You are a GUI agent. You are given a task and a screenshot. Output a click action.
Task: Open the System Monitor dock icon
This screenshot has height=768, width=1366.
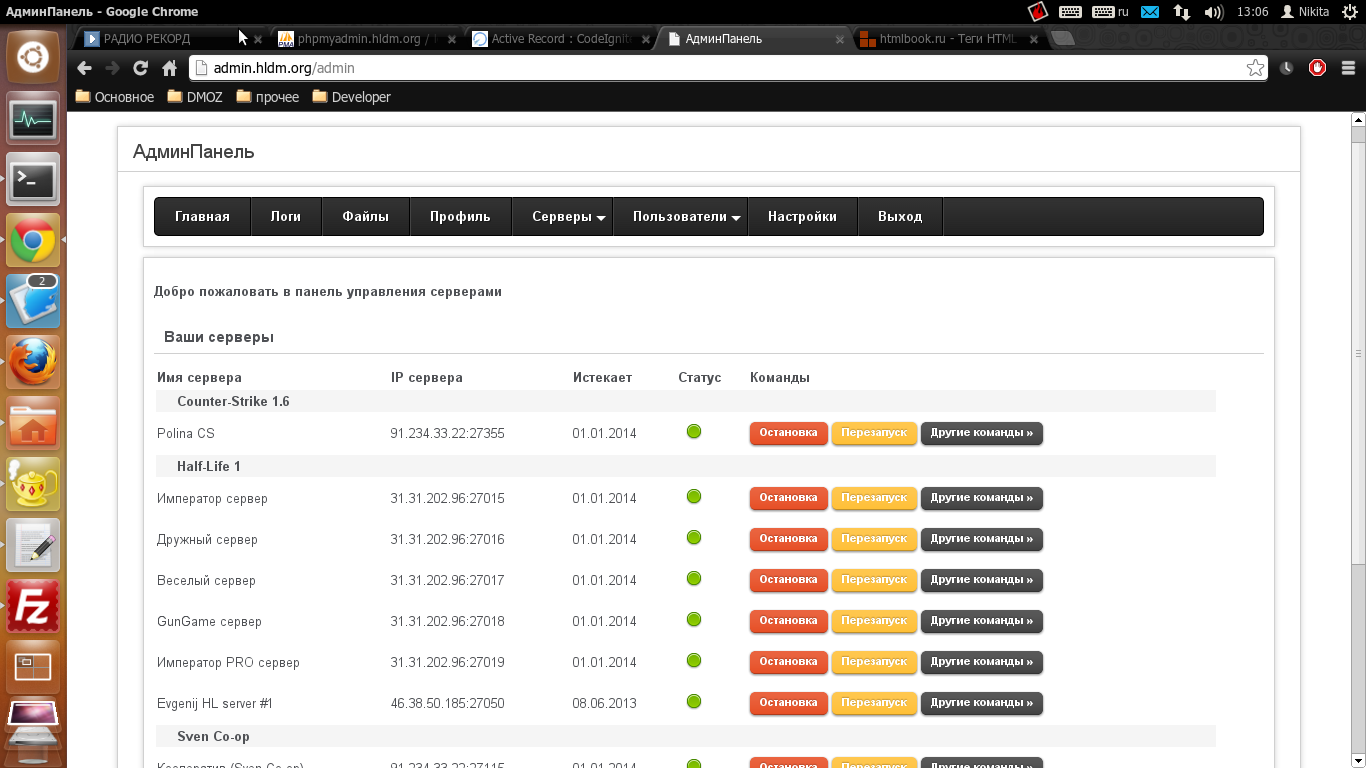(33, 120)
